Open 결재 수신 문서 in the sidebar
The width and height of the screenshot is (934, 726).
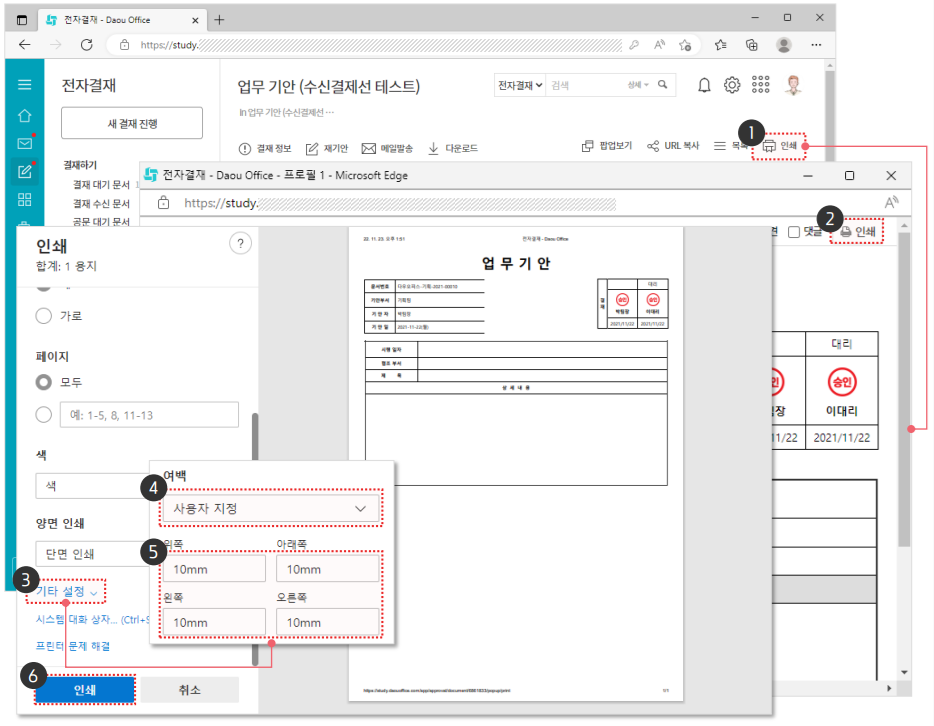101,203
